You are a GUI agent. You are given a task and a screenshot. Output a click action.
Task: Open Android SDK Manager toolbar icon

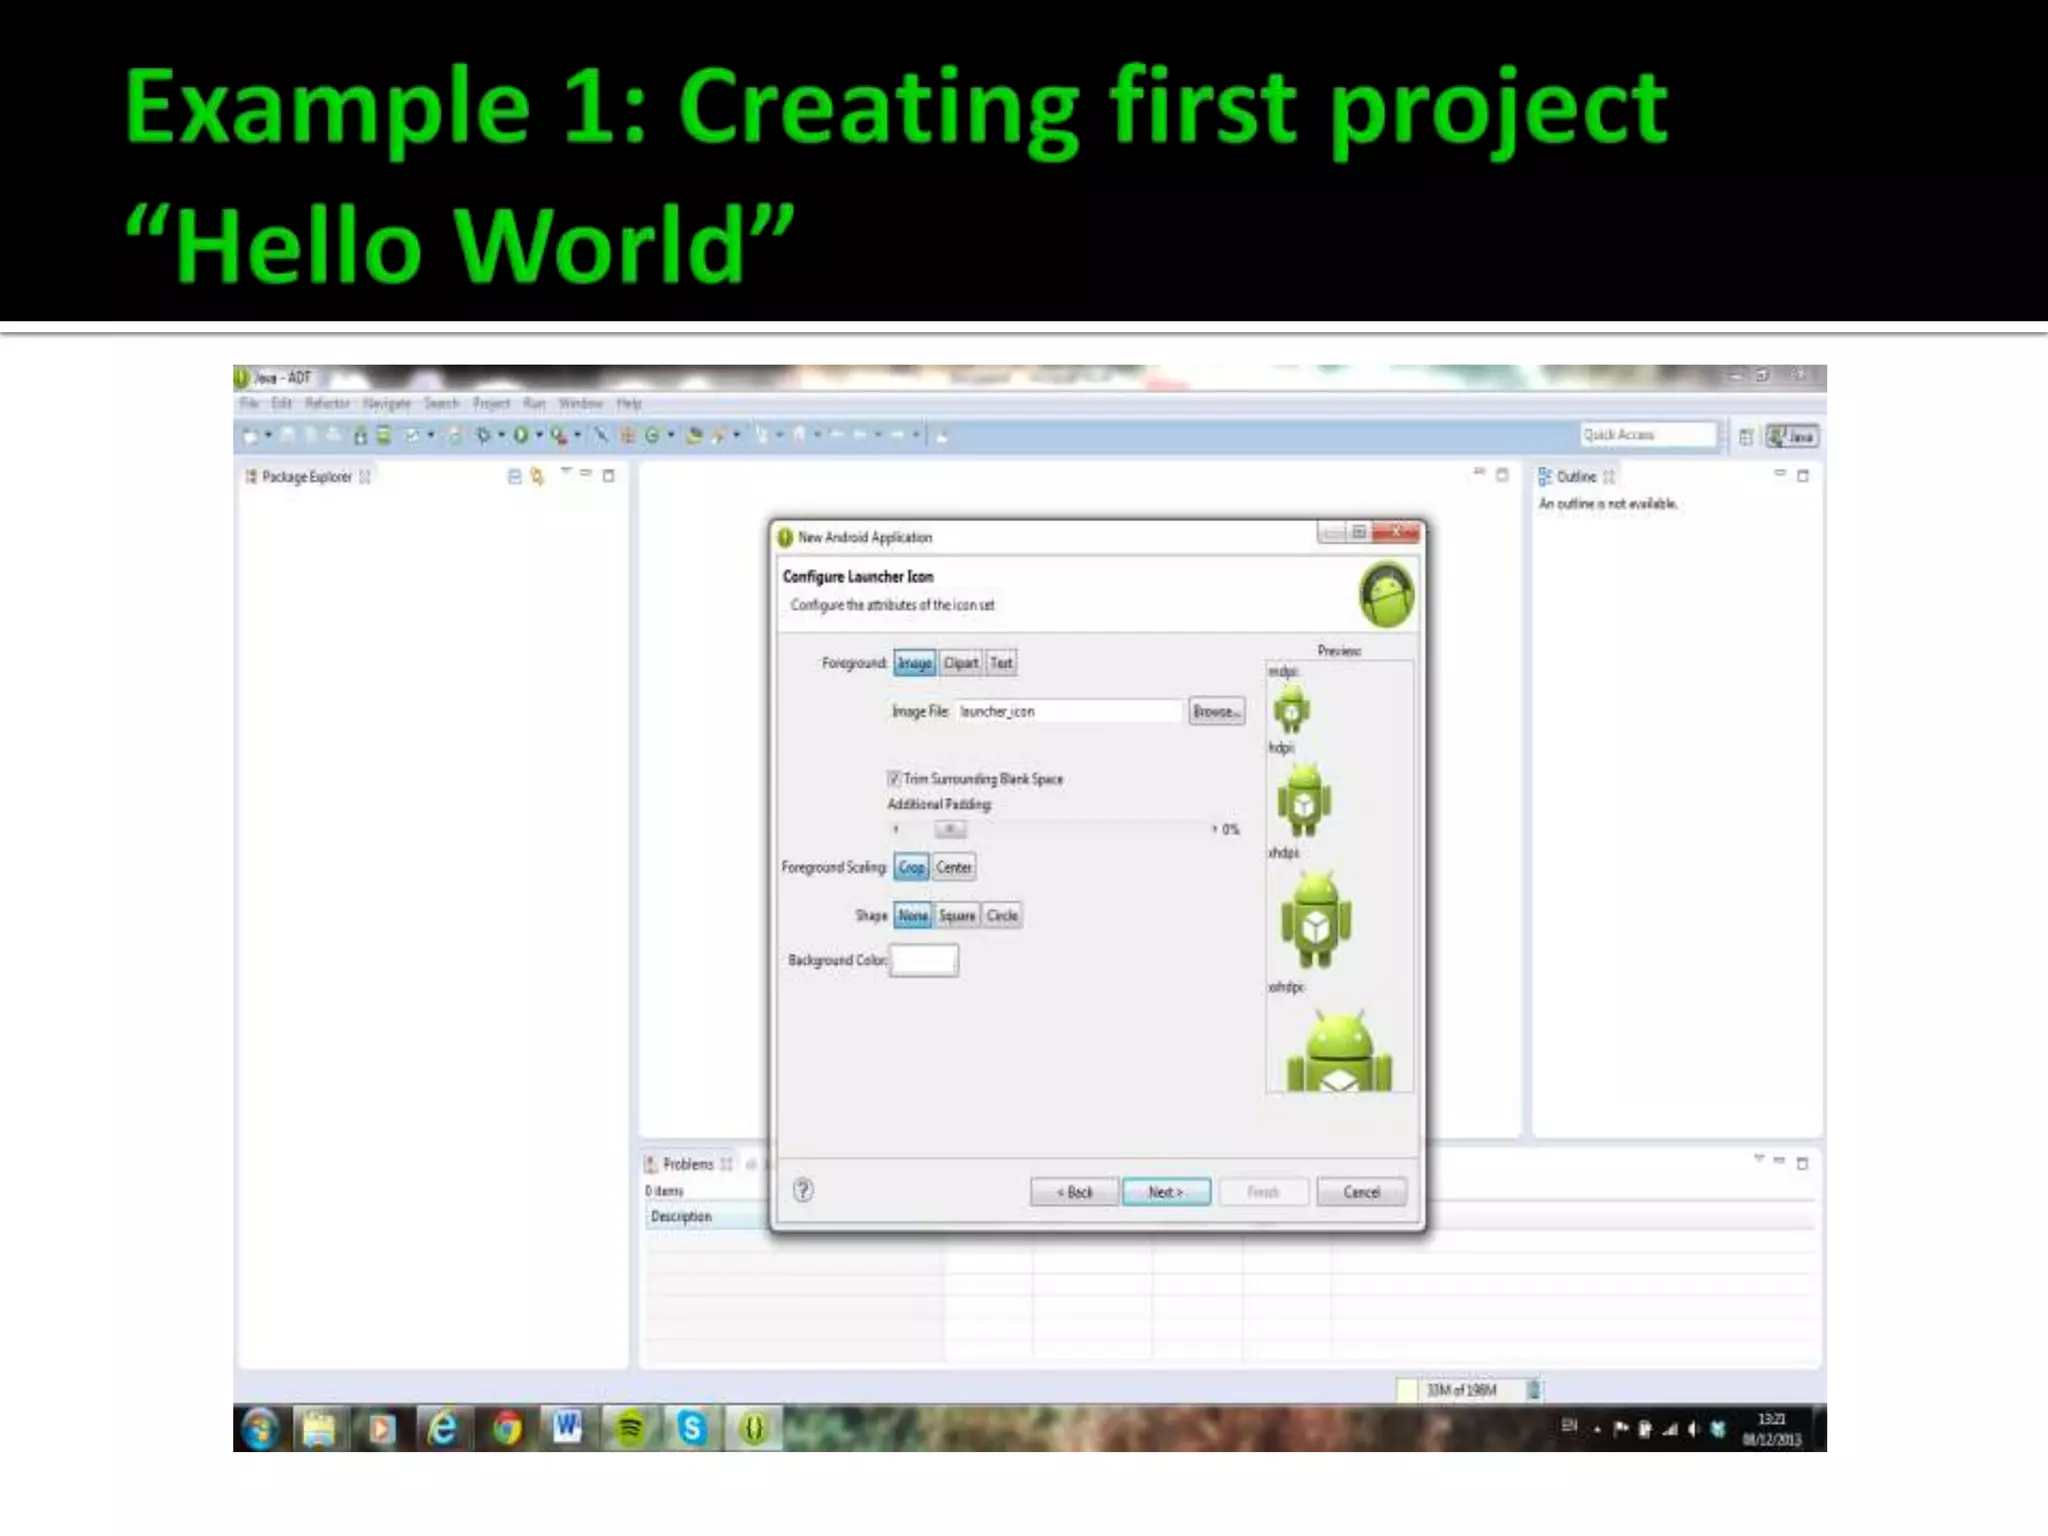[361, 435]
